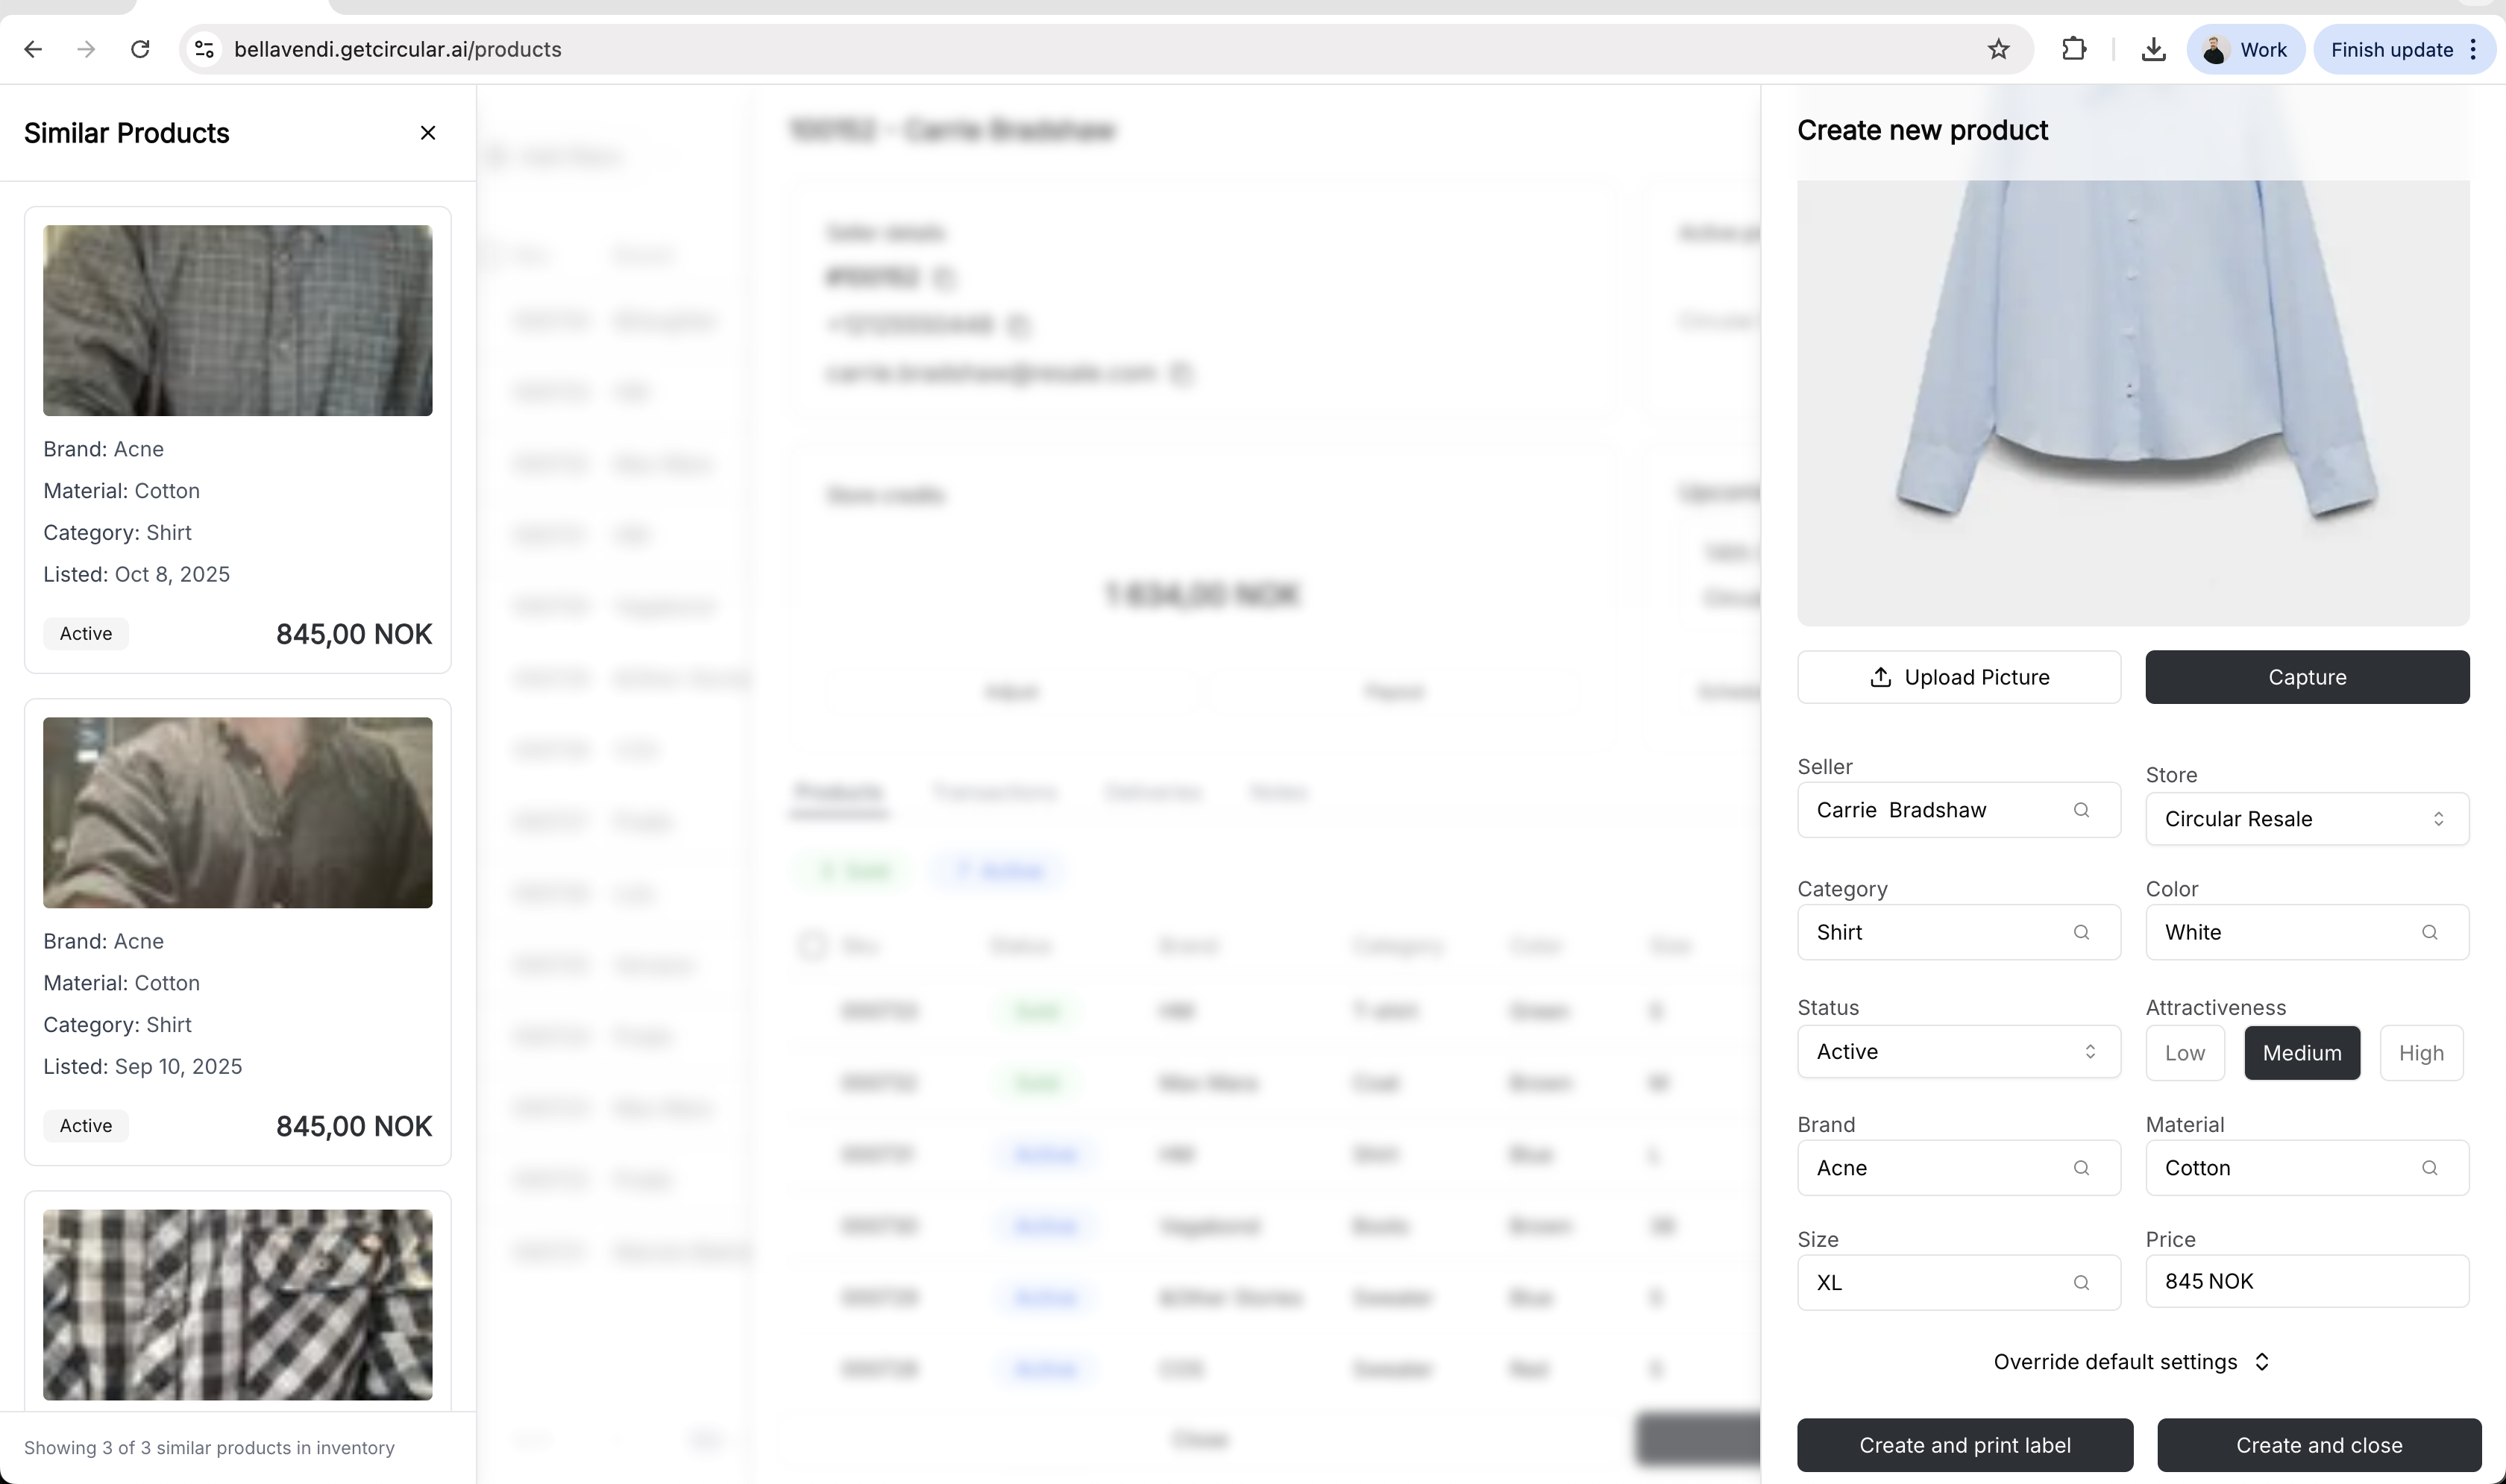Click the search icon in Brand field
Viewport: 2506px width, 1484px height.
click(2081, 1168)
